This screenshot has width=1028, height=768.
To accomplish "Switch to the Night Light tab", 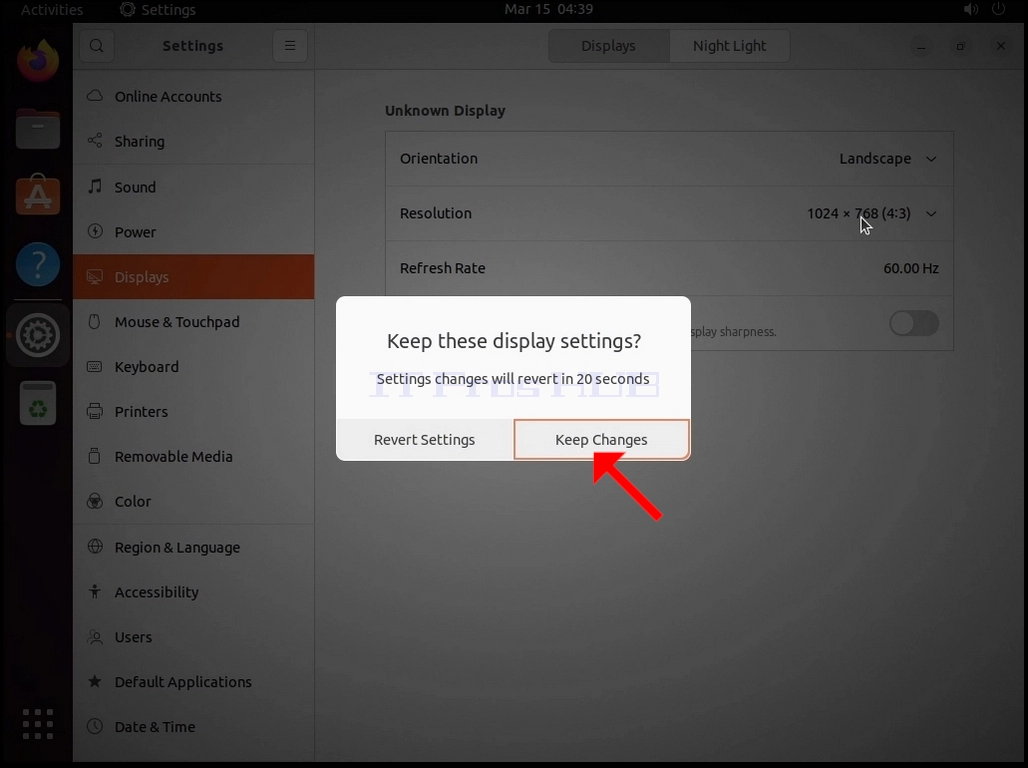I will pos(730,46).
